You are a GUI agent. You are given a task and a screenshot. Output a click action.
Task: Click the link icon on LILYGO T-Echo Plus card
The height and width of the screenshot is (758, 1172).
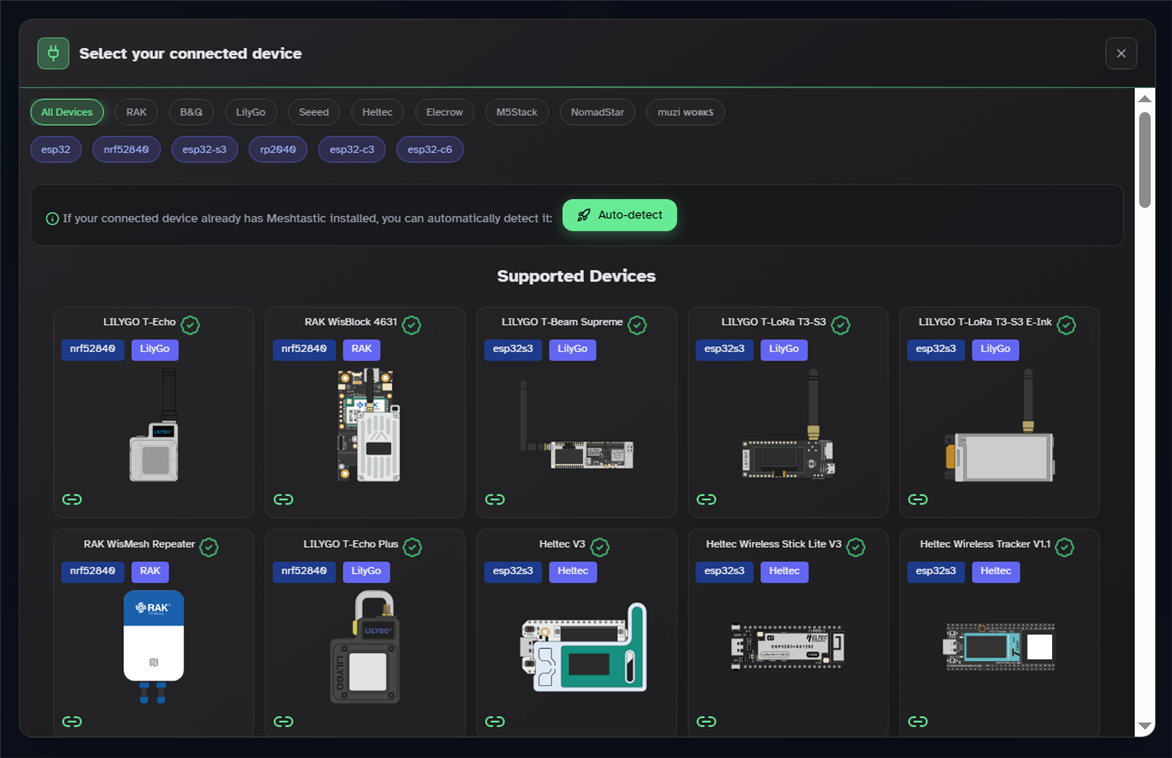point(283,721)
